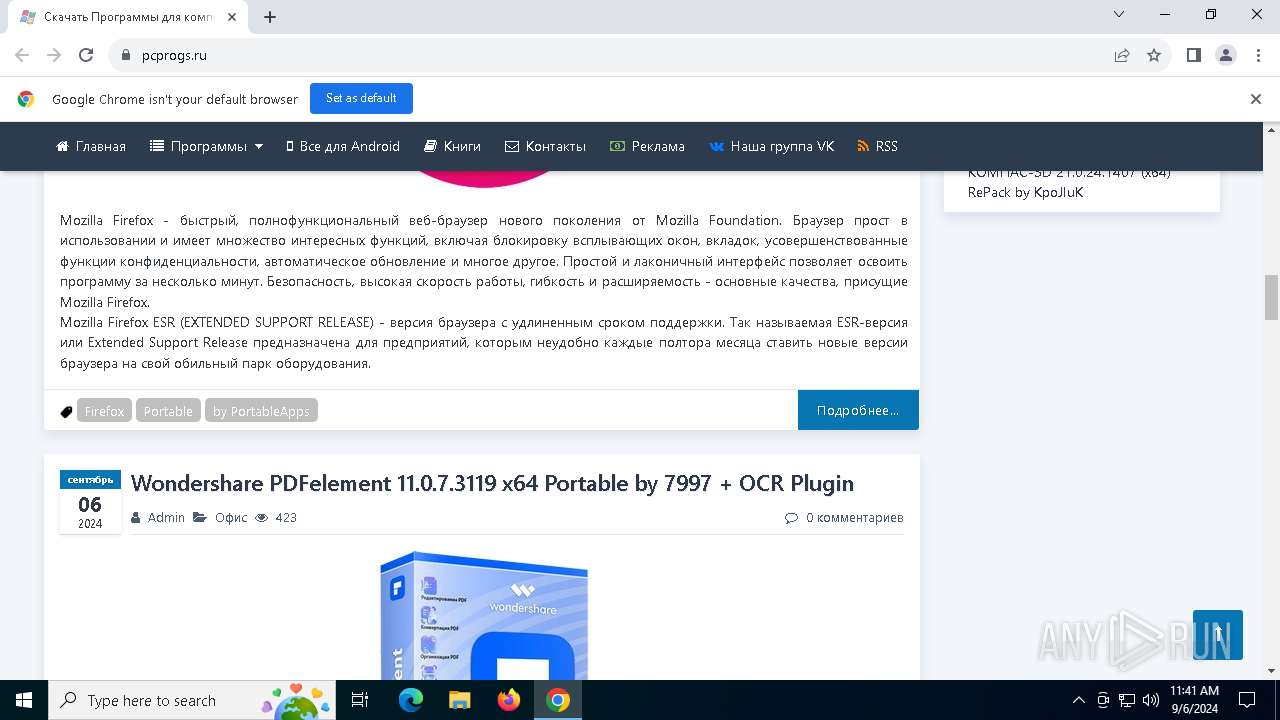Image resolution: width=1280 pixels, height=720 pixels.
Task: Click Подробнее button for Firefox article
Action: tap(858, 410)
